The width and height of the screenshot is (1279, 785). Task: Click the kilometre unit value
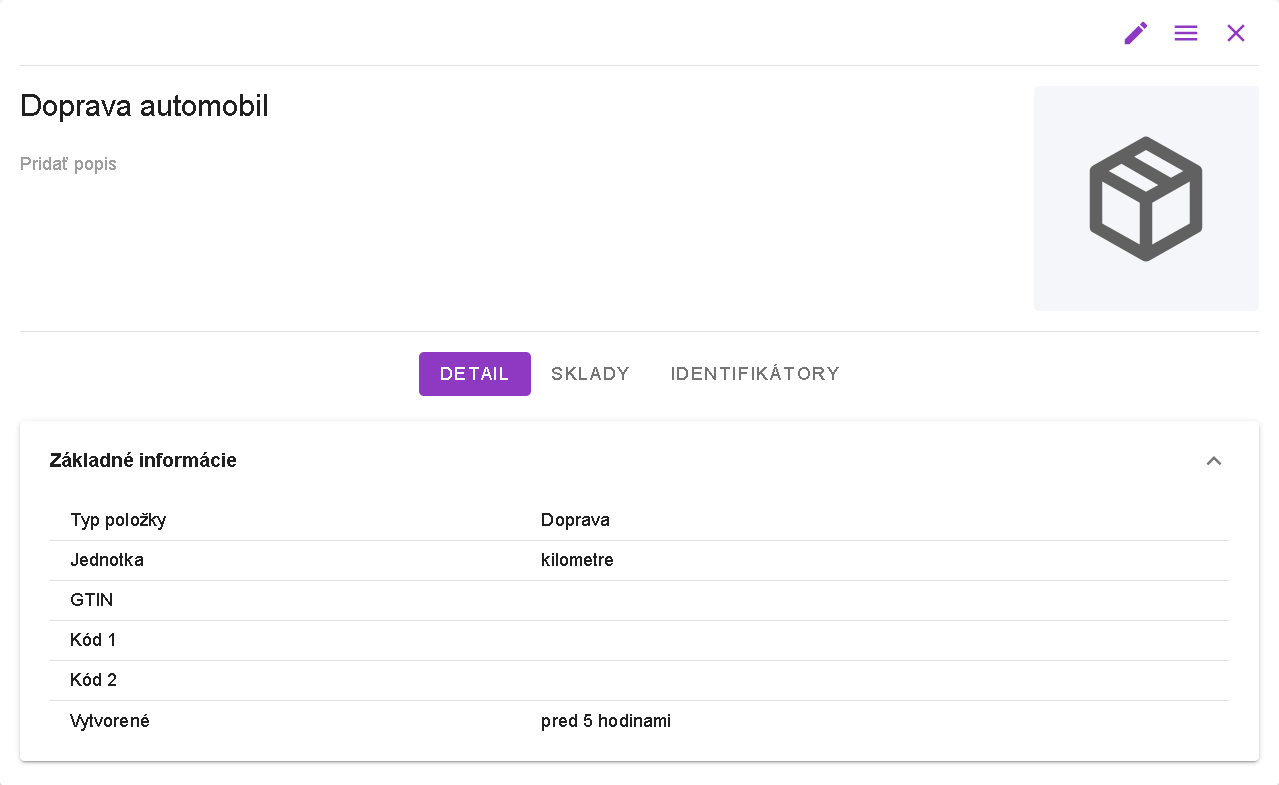pos(577,560)
